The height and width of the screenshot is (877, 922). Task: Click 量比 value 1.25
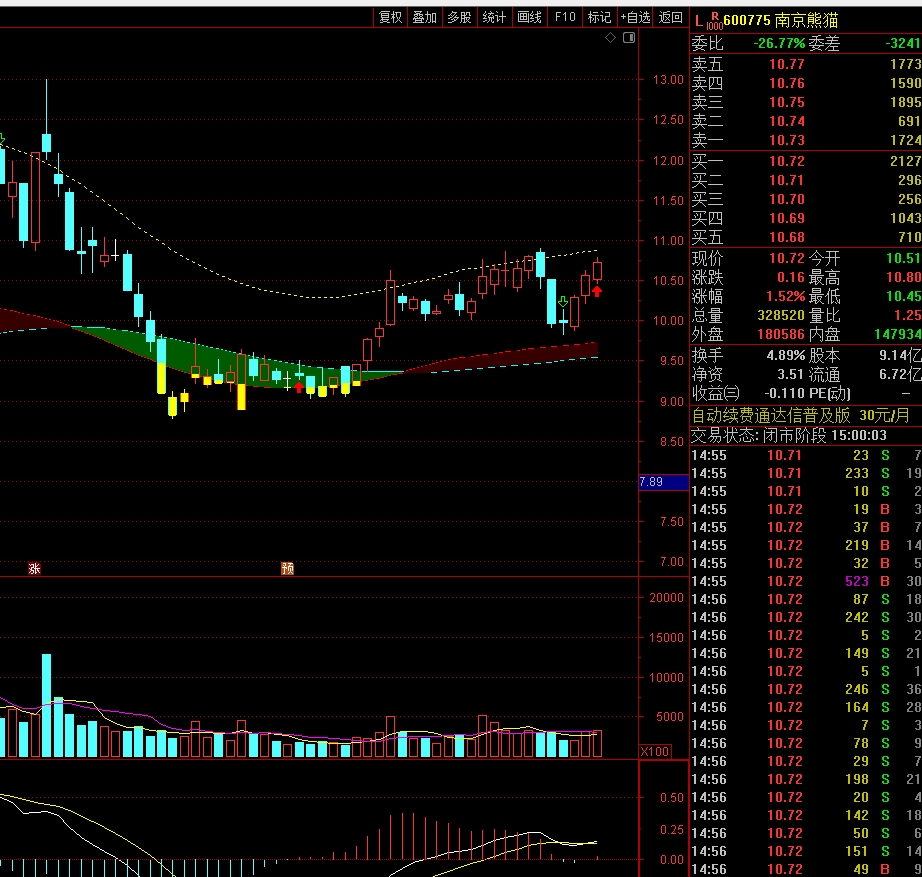point(907,315)
